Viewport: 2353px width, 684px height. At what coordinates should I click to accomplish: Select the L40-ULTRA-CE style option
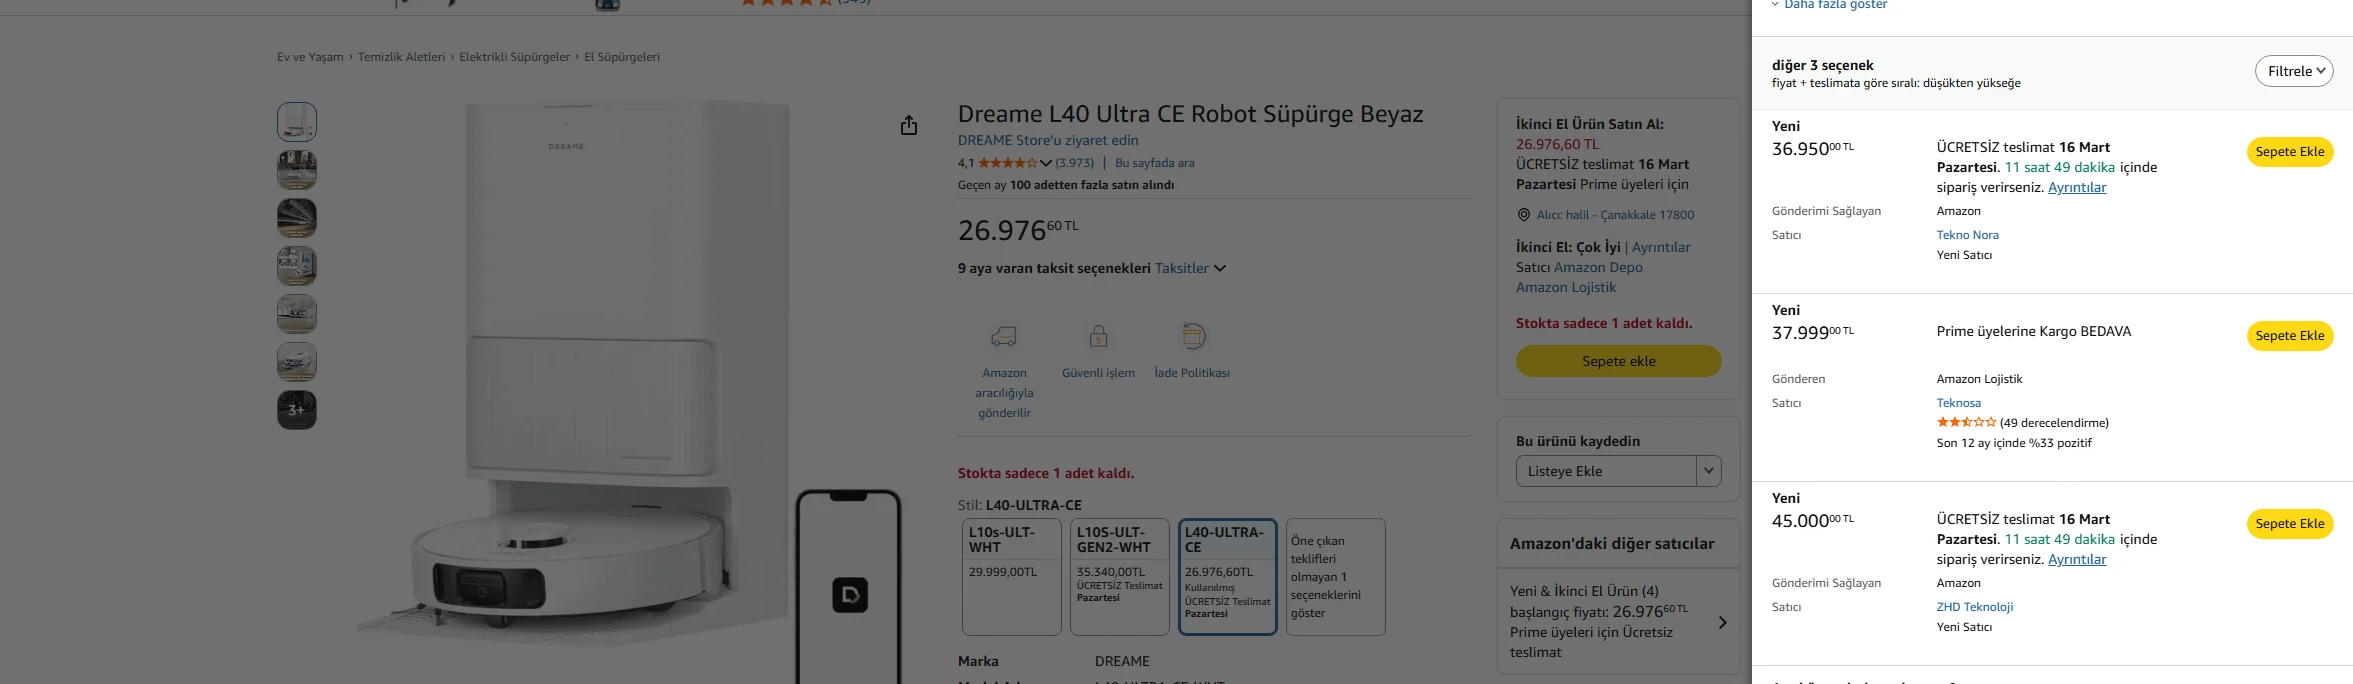pos(1227,576)
